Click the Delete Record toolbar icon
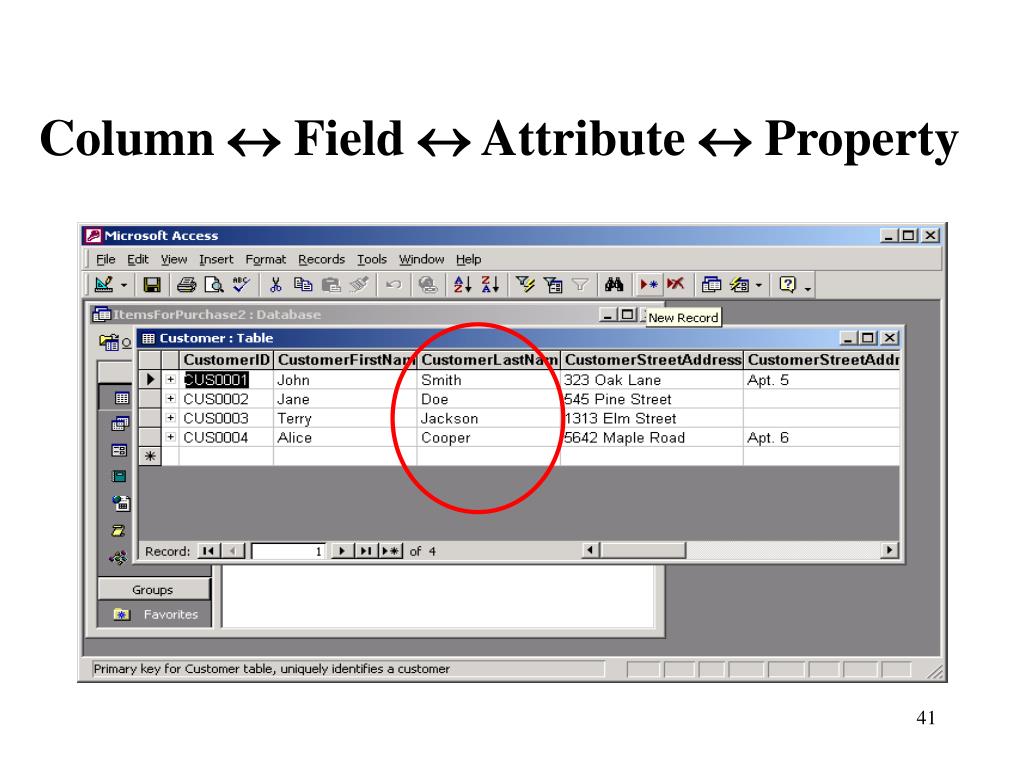Screen dimensions: 1024x768 [675, 285]
